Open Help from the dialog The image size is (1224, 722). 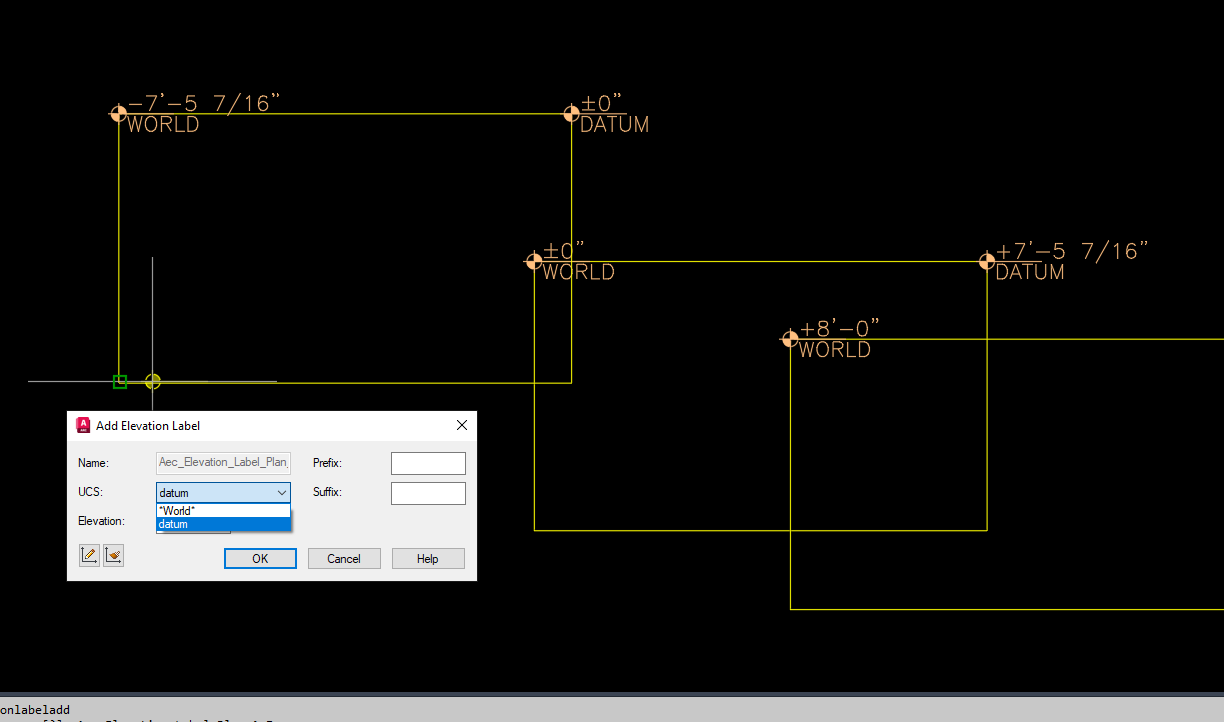pyautogui.click(x=428, y=558)
